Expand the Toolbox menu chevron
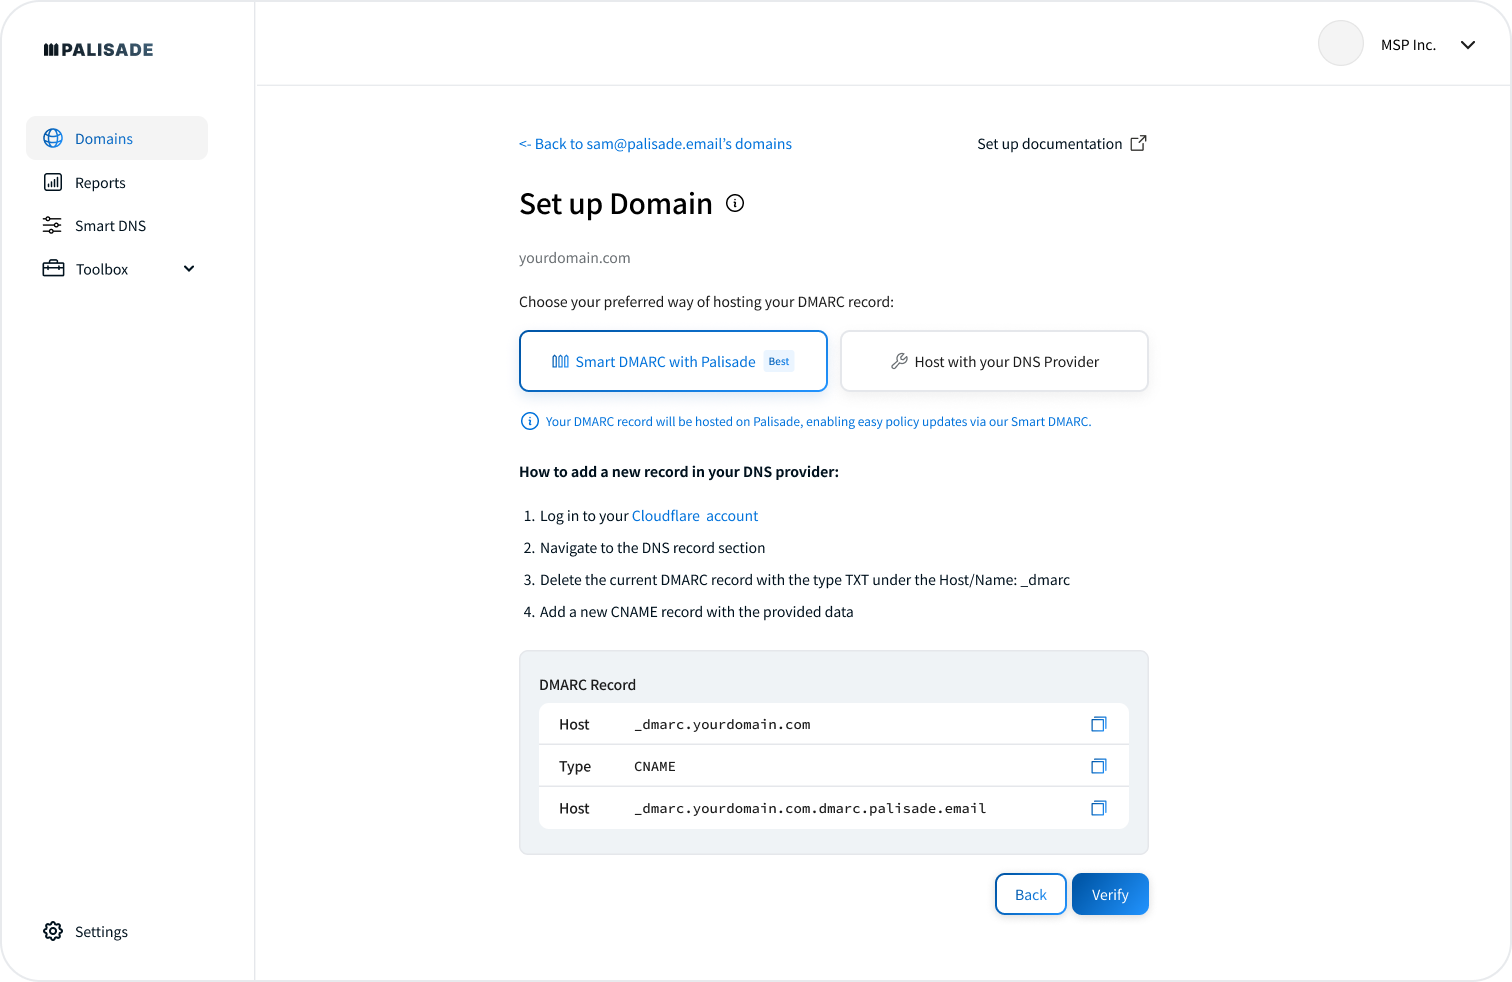Viewport: 1512px width, 982px height. (x=189, y=269)
